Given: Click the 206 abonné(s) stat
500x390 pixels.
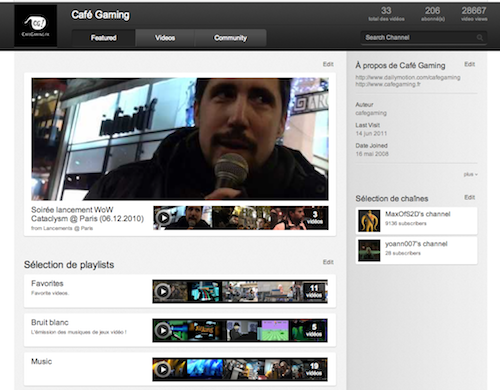Looking at the screenshot, I should tap(433, 14).
